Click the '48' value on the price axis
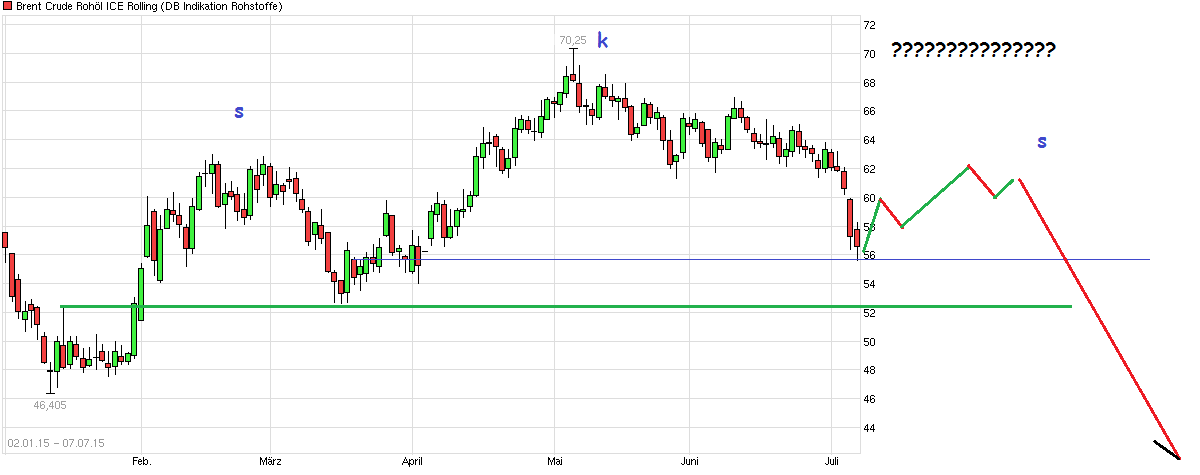1200x475 pixels. (870, 371)
